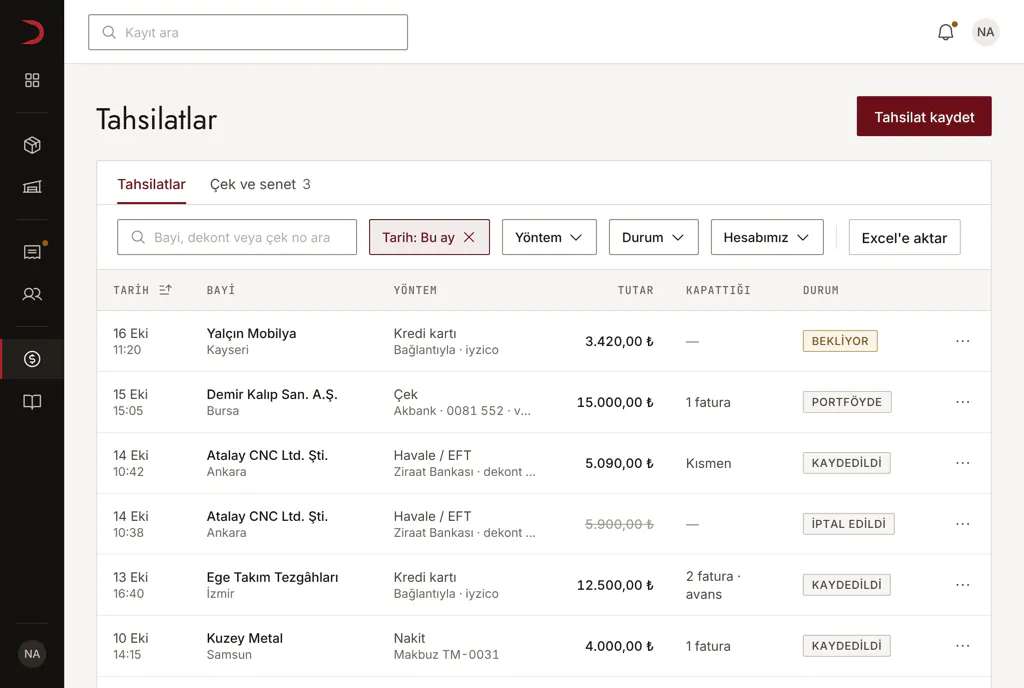Open the dealers people icon in sidebar
1024x688 pixels.
point(32,294)
